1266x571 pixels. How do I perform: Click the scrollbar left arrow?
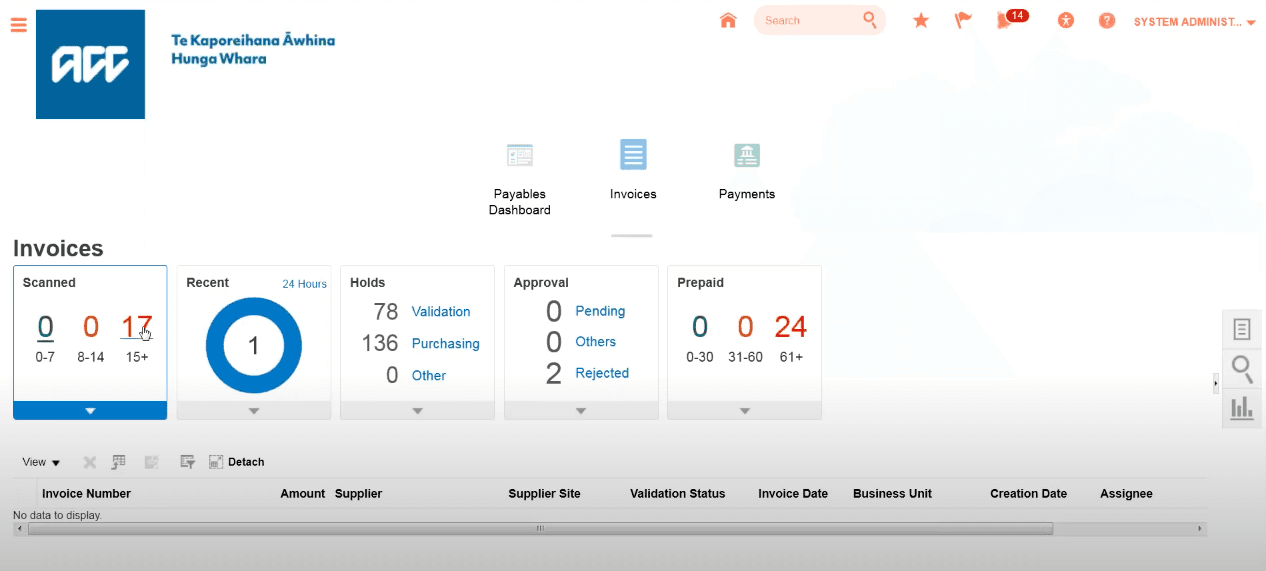20,528
